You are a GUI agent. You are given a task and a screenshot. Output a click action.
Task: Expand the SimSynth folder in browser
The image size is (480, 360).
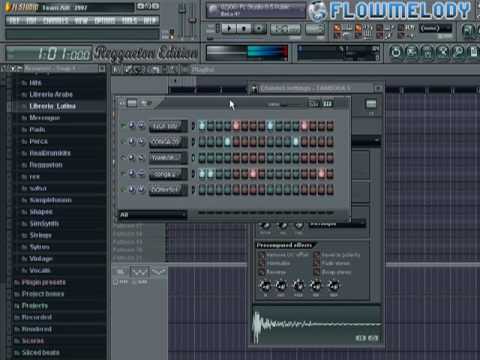[x=44, y=223]
